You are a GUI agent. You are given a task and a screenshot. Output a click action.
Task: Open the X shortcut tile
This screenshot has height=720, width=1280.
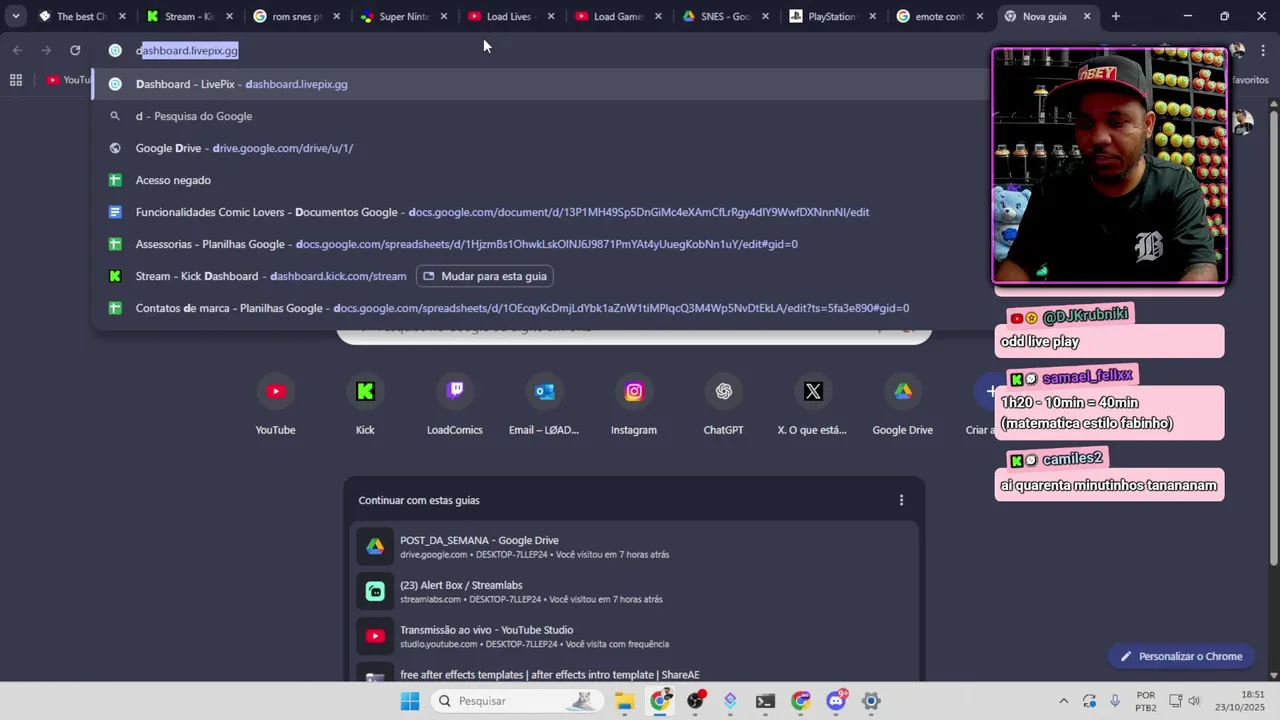(813, 404)
